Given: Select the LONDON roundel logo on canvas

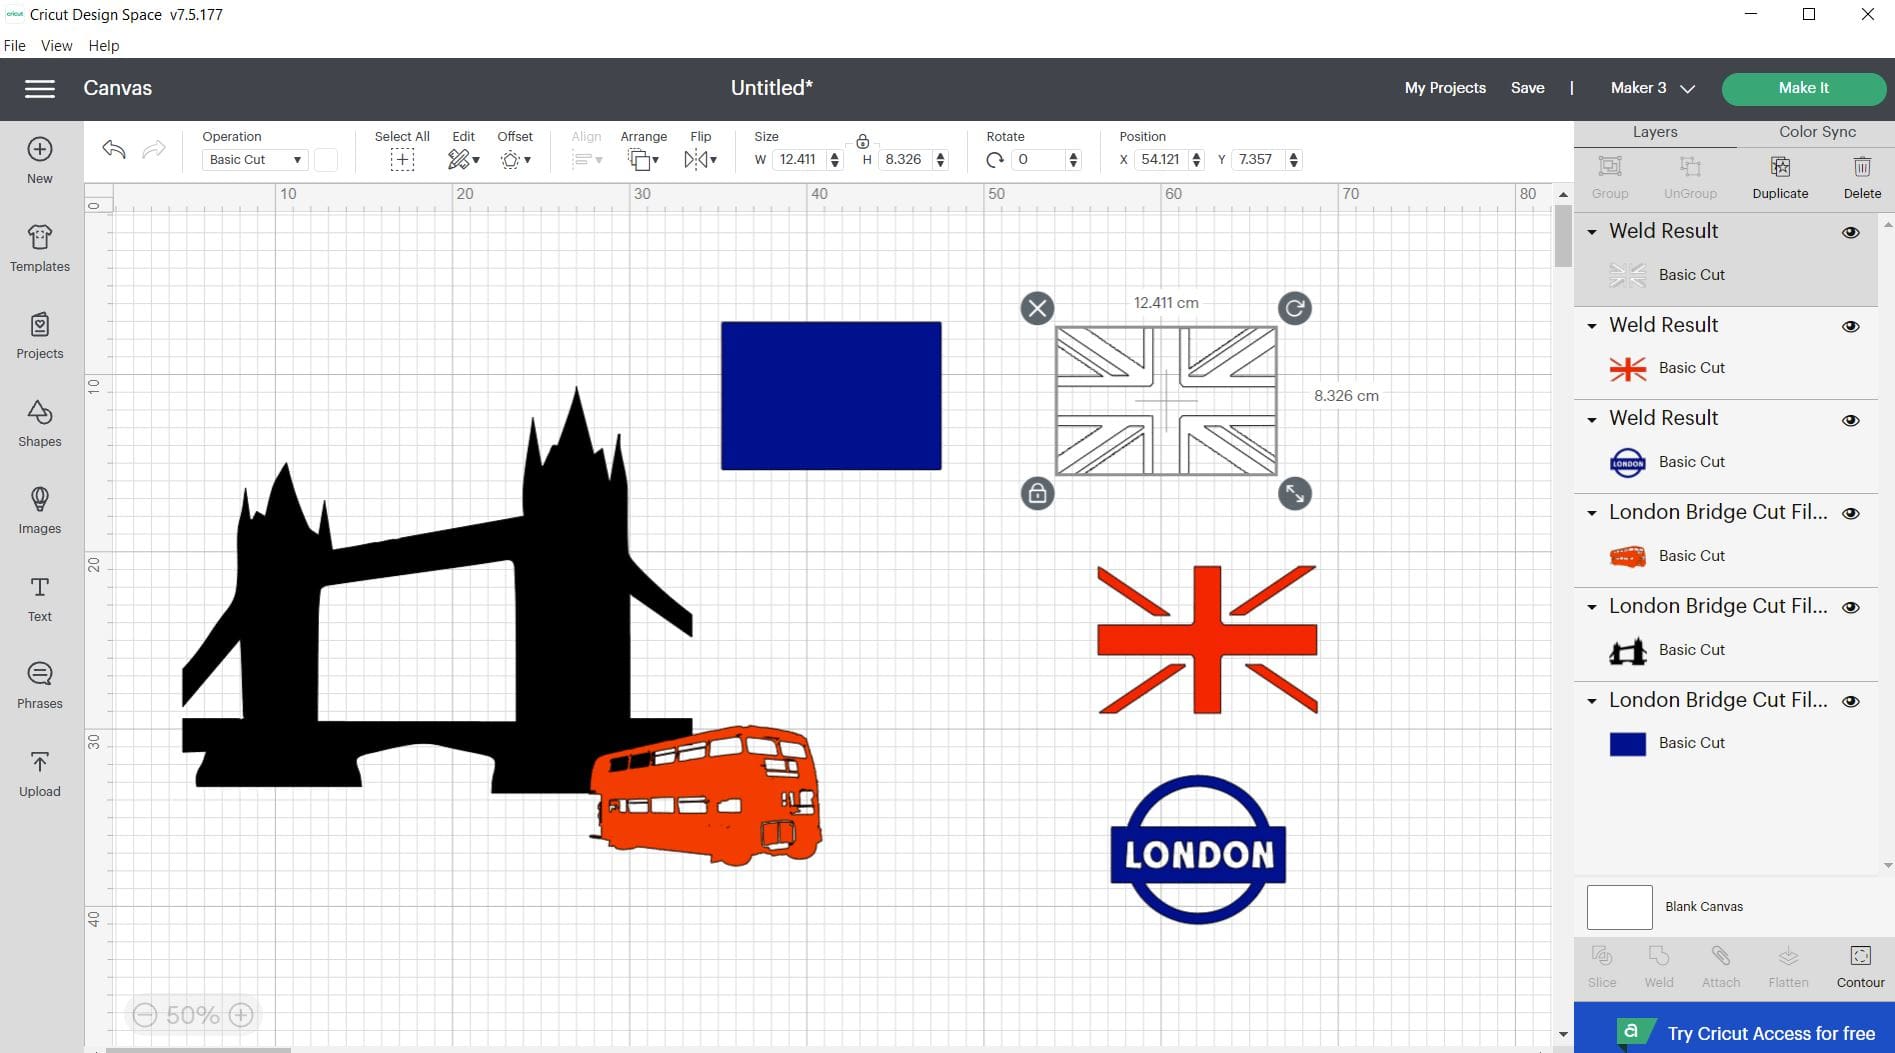Looking at the screenshot, I should click(1198, 850).
